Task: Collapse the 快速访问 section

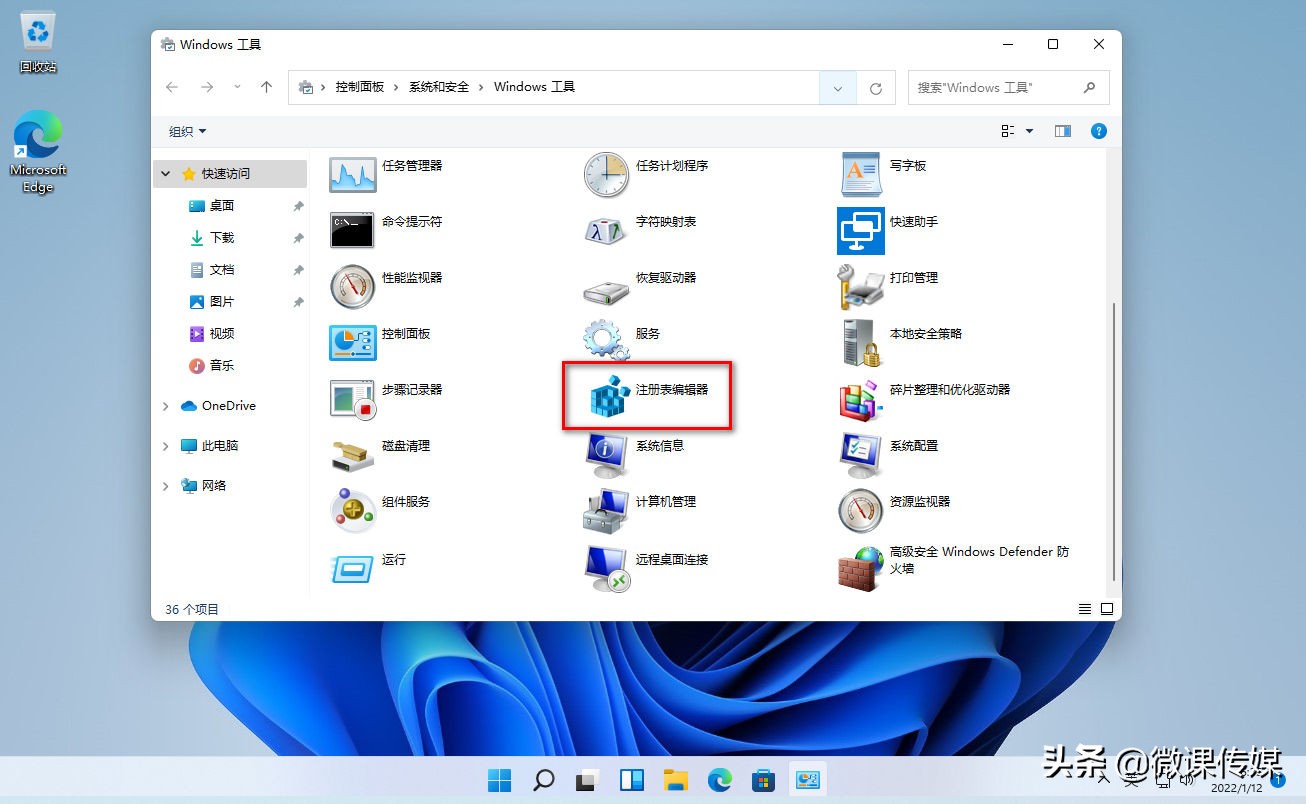Action: point(164,173)
